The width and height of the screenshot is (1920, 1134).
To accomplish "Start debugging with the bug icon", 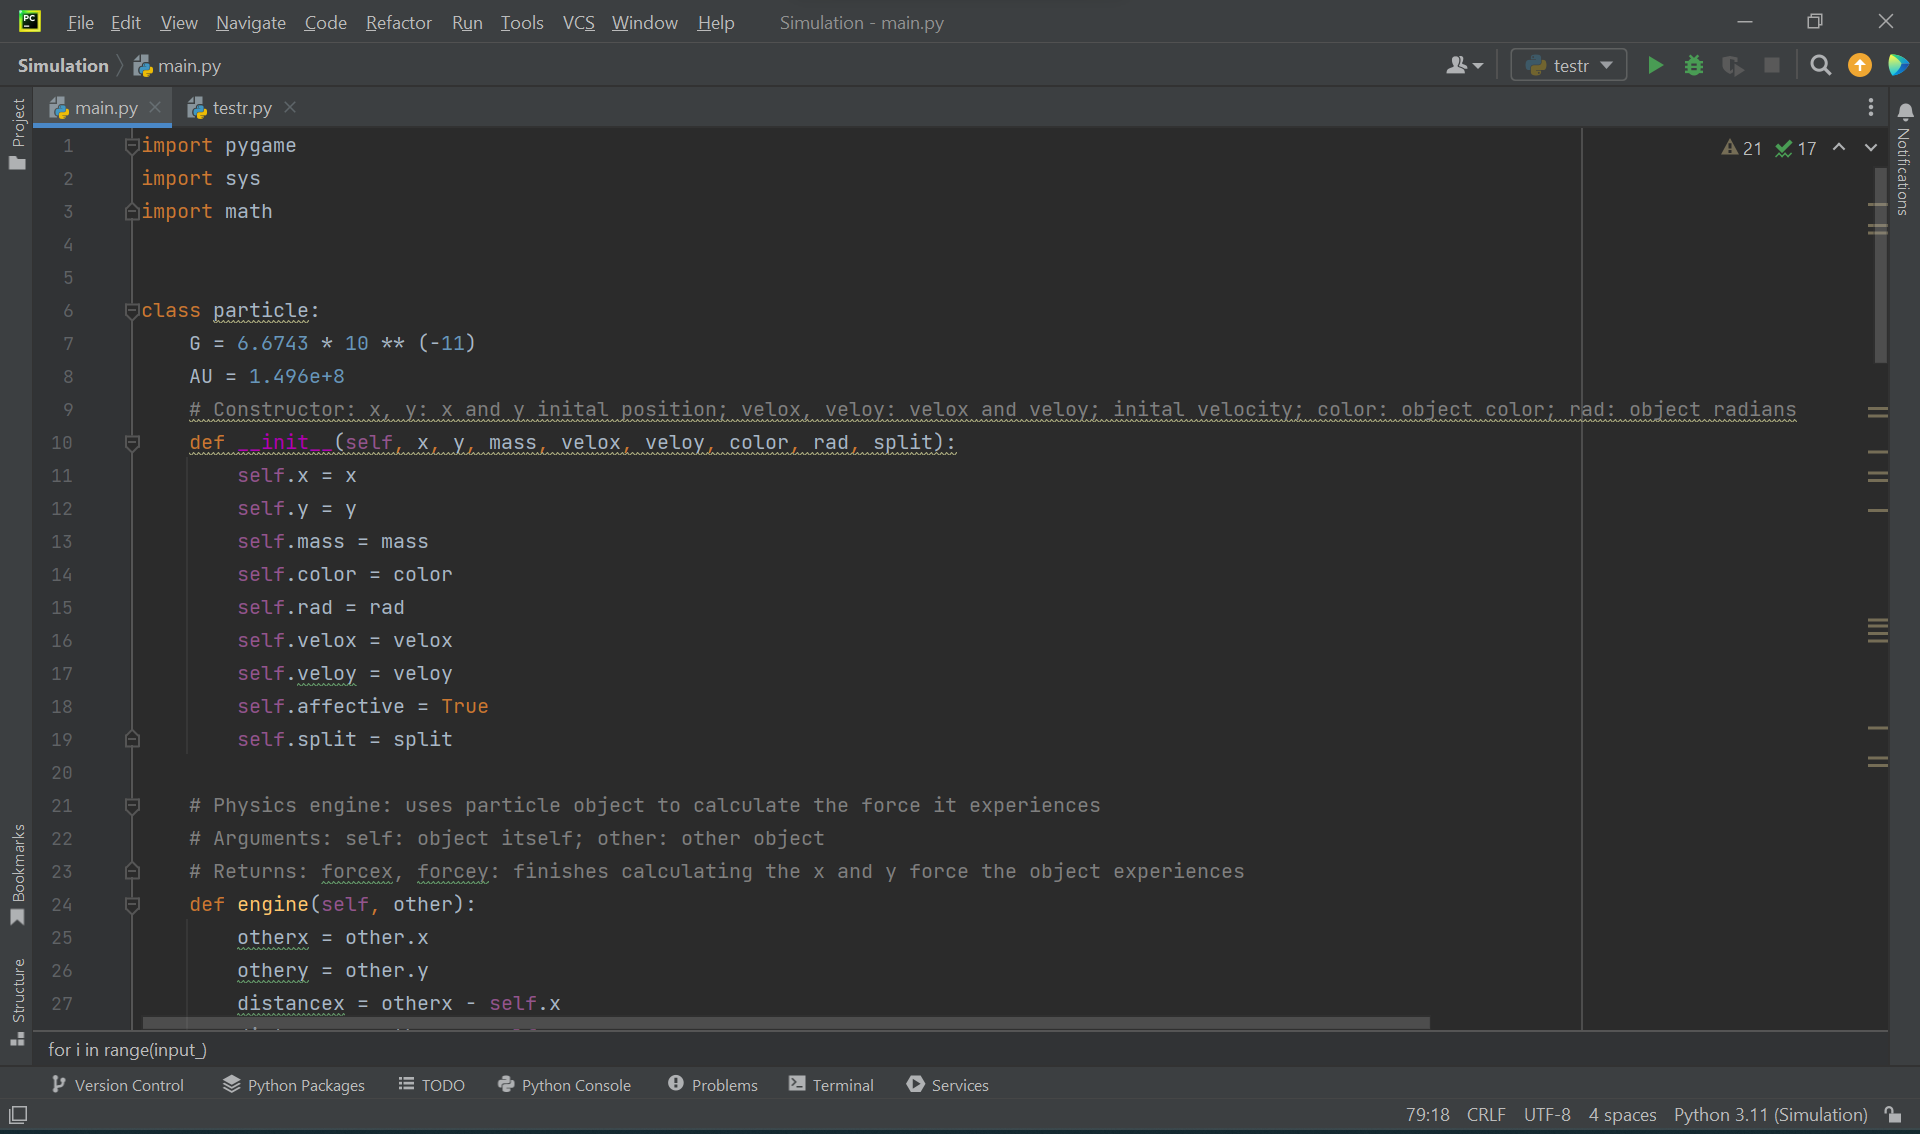I will pos(1693,64).
